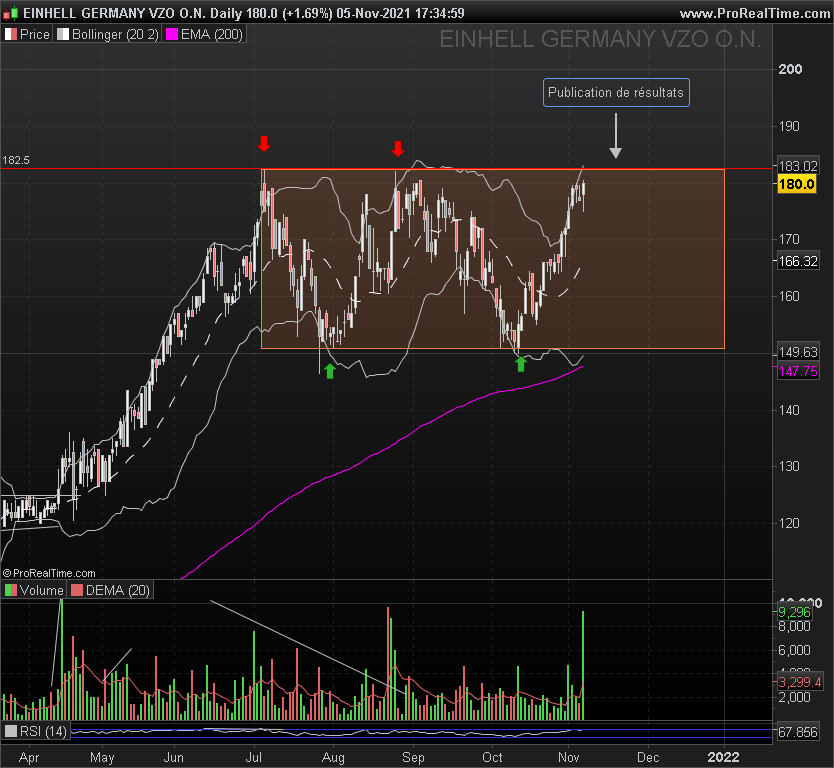Image resolution: width=834 pixels, height=768 pixels.
Task: Click the 147.75 EMA value label
Action: point(798,371)
